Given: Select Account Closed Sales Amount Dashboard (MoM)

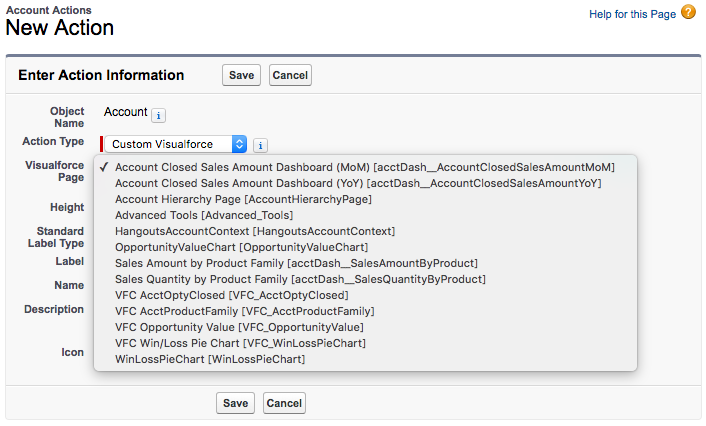Looking at the screenshot, I should coord(364,167).
